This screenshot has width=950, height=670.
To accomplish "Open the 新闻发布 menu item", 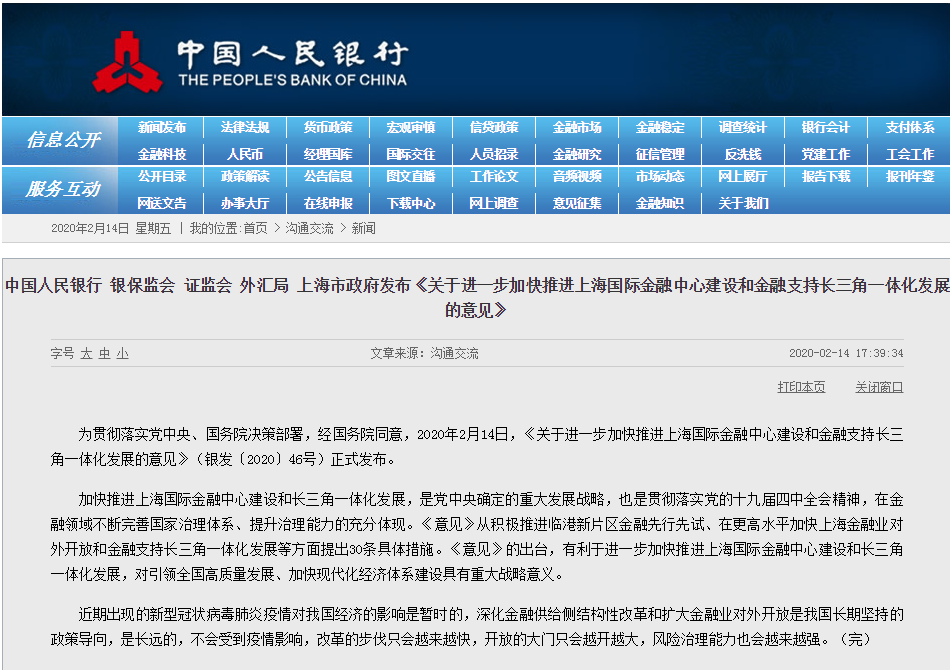I will pos(162,128).
